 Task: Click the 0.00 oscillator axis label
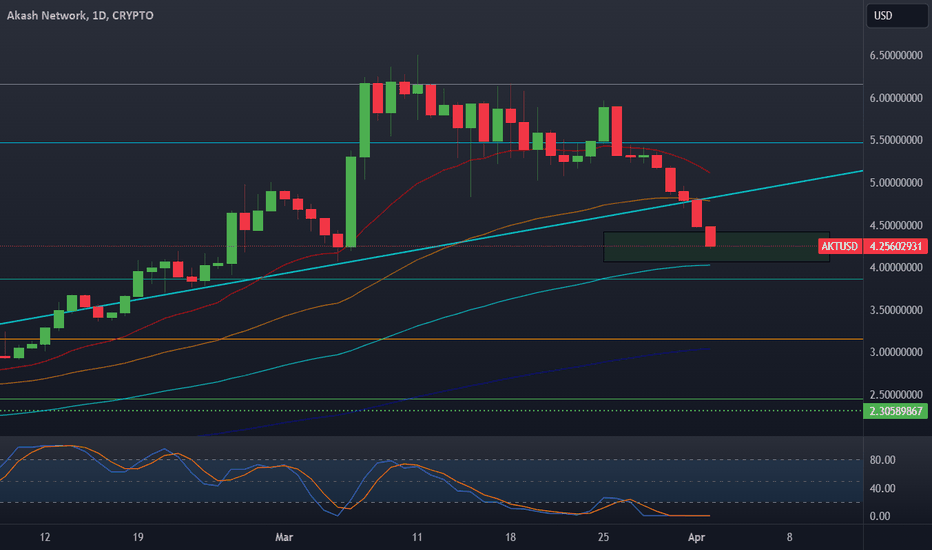click(x=880, y=516)
